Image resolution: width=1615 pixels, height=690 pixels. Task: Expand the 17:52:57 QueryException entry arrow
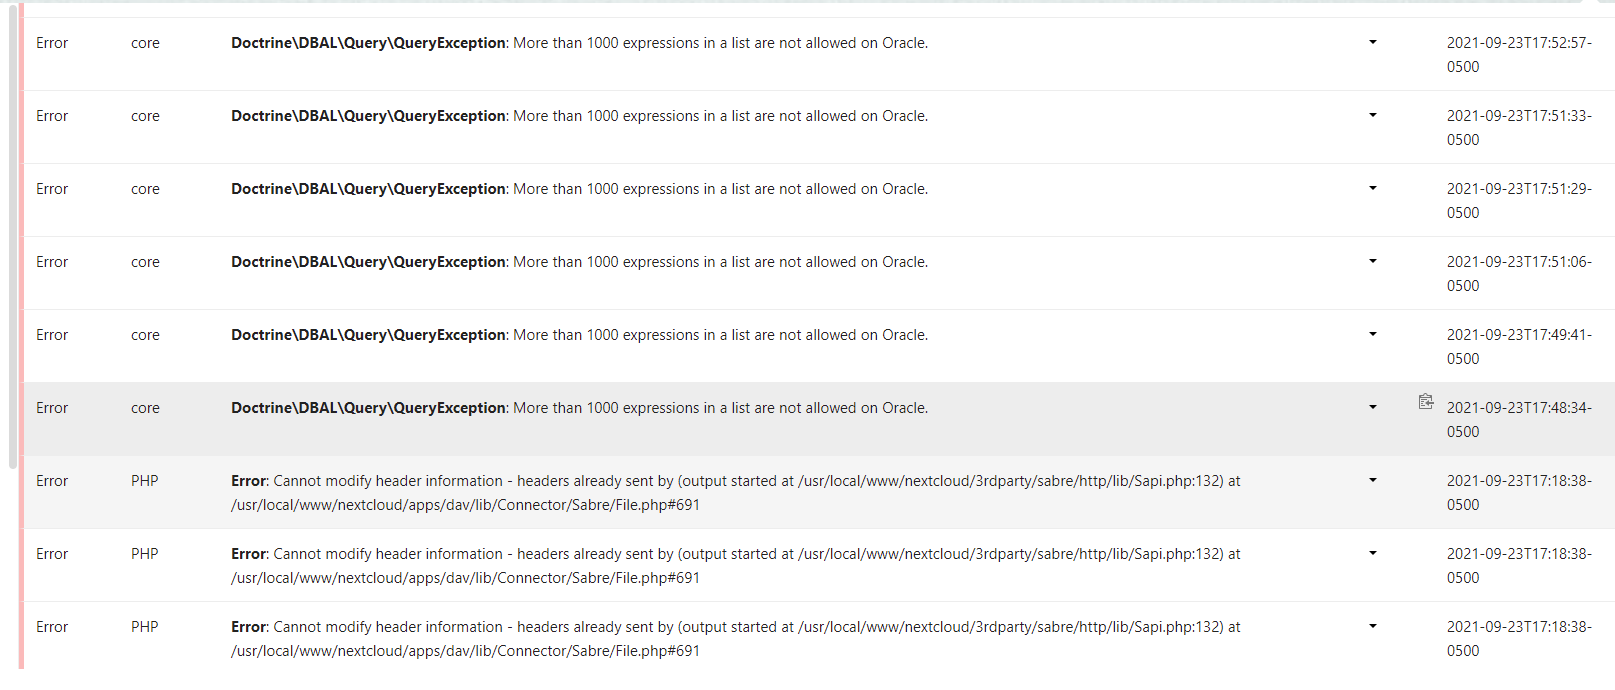[x=1372, y=43]
